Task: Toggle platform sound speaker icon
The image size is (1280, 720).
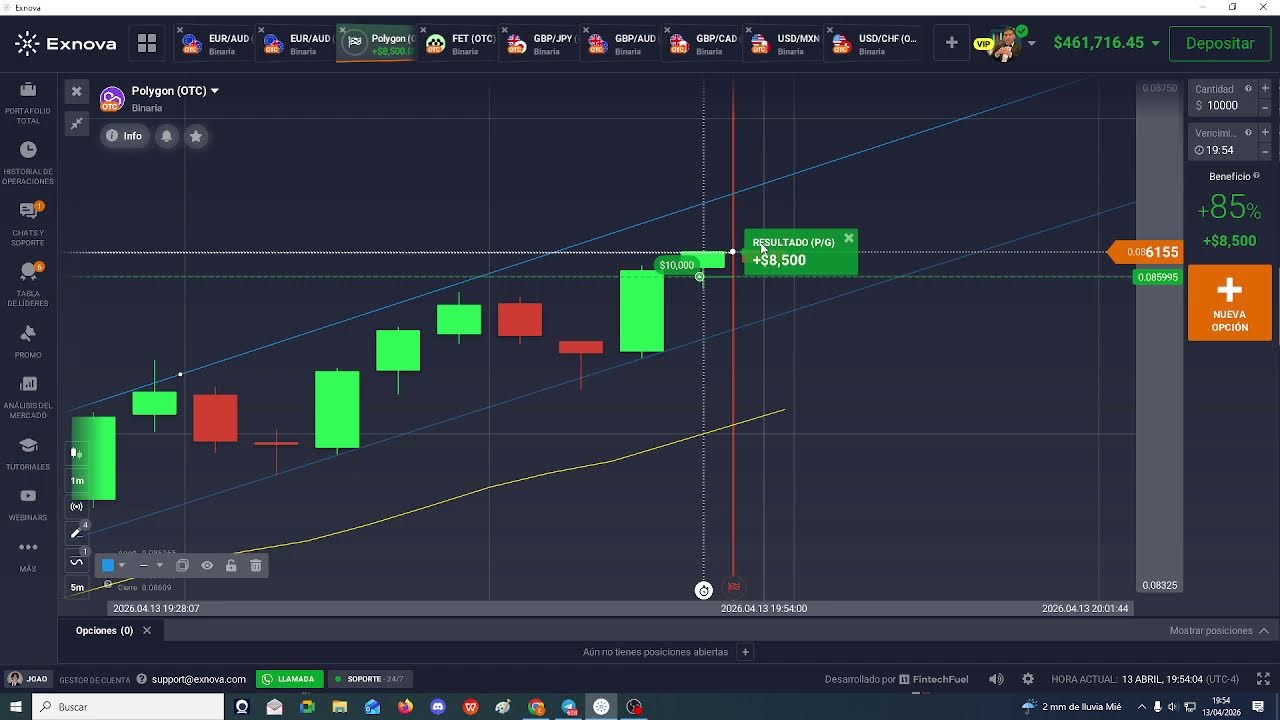Action: (996, 679)
